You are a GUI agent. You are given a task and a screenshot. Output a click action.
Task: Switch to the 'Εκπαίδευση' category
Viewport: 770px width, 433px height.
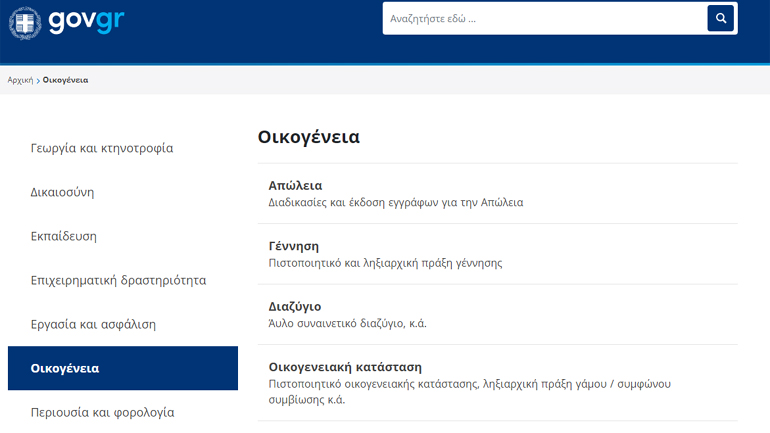point(63,236)
